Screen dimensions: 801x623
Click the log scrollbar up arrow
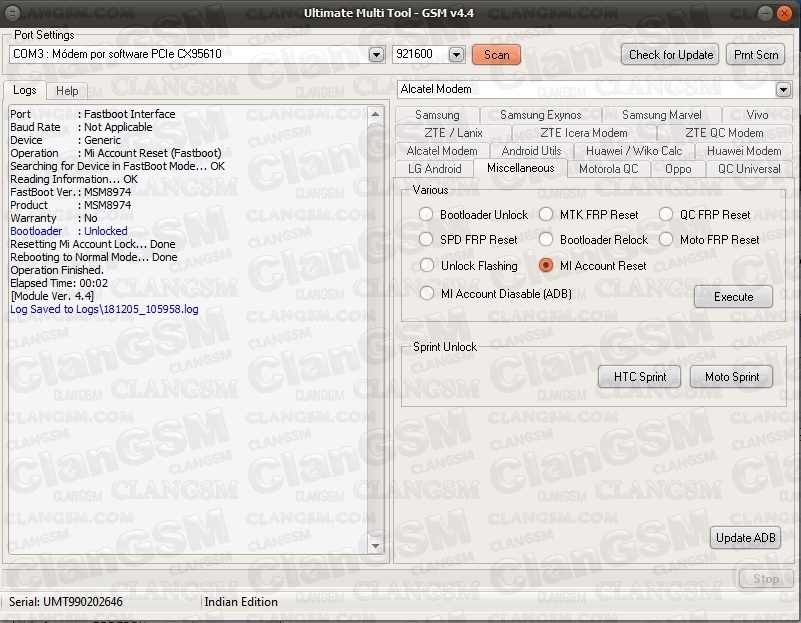click(x=375, y=114)
